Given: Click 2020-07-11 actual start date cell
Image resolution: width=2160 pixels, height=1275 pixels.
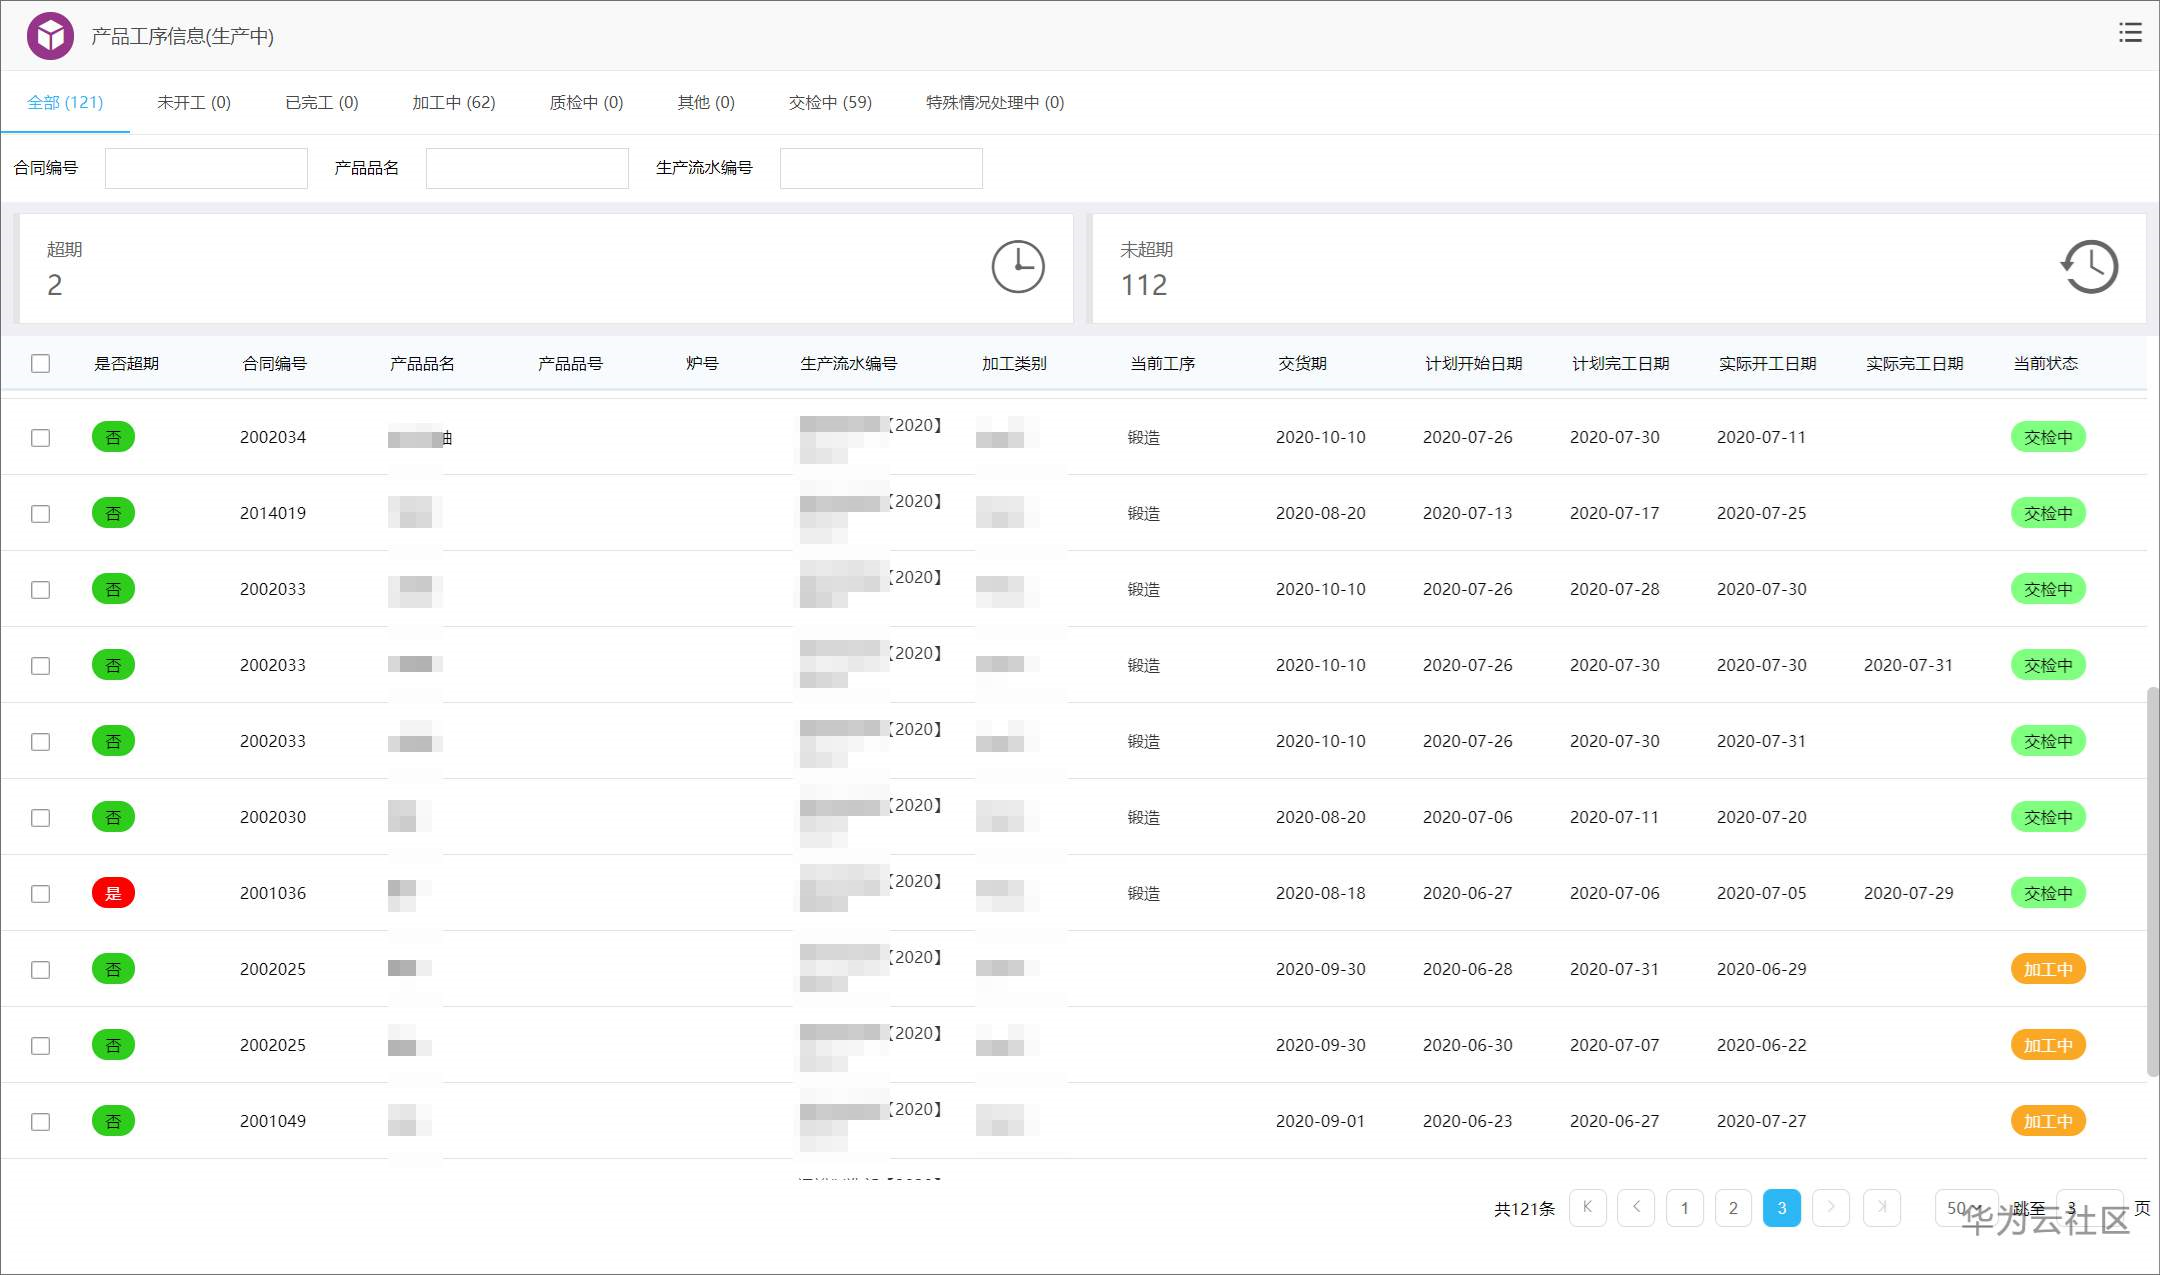Looking at the screenshot, I should [x=1761, y=437].
